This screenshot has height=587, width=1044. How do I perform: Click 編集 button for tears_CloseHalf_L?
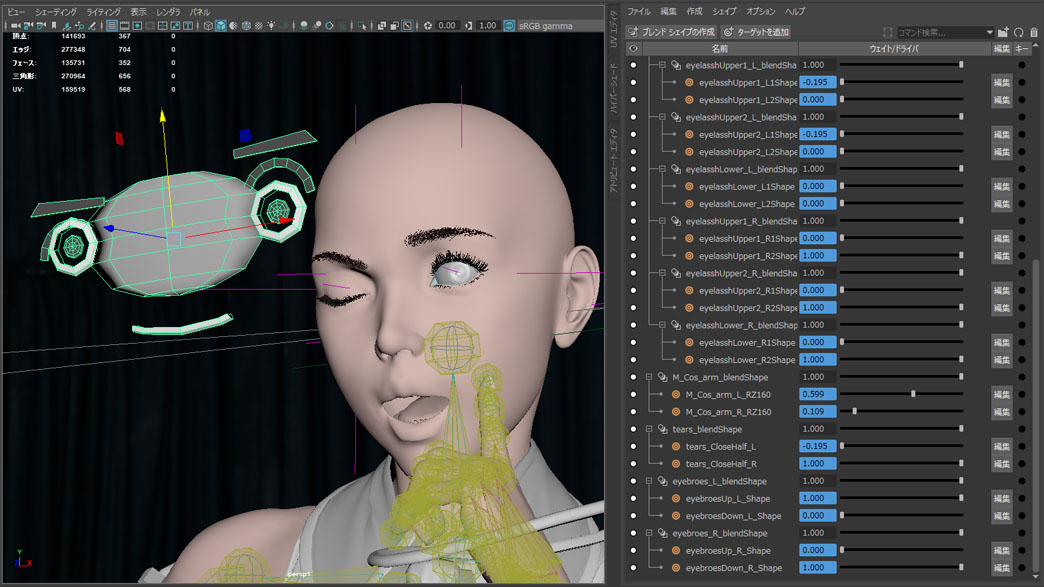pyautogui.click(x=1001, y=447)
